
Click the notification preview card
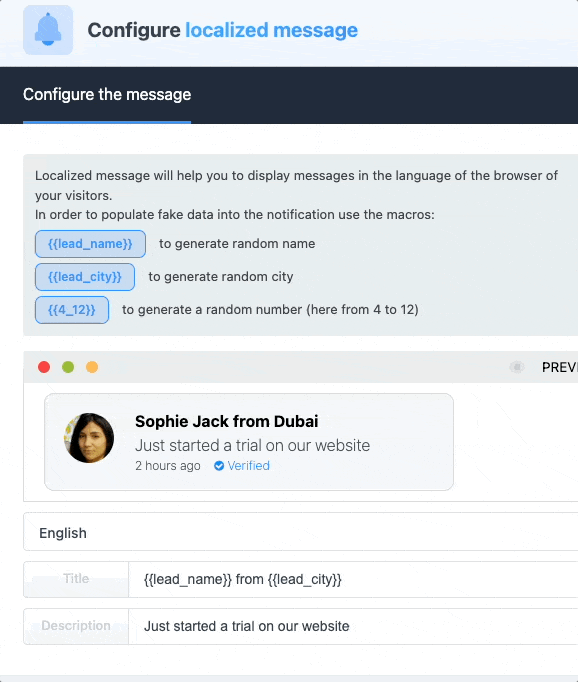pyautogui.click(x=249, y=442)
